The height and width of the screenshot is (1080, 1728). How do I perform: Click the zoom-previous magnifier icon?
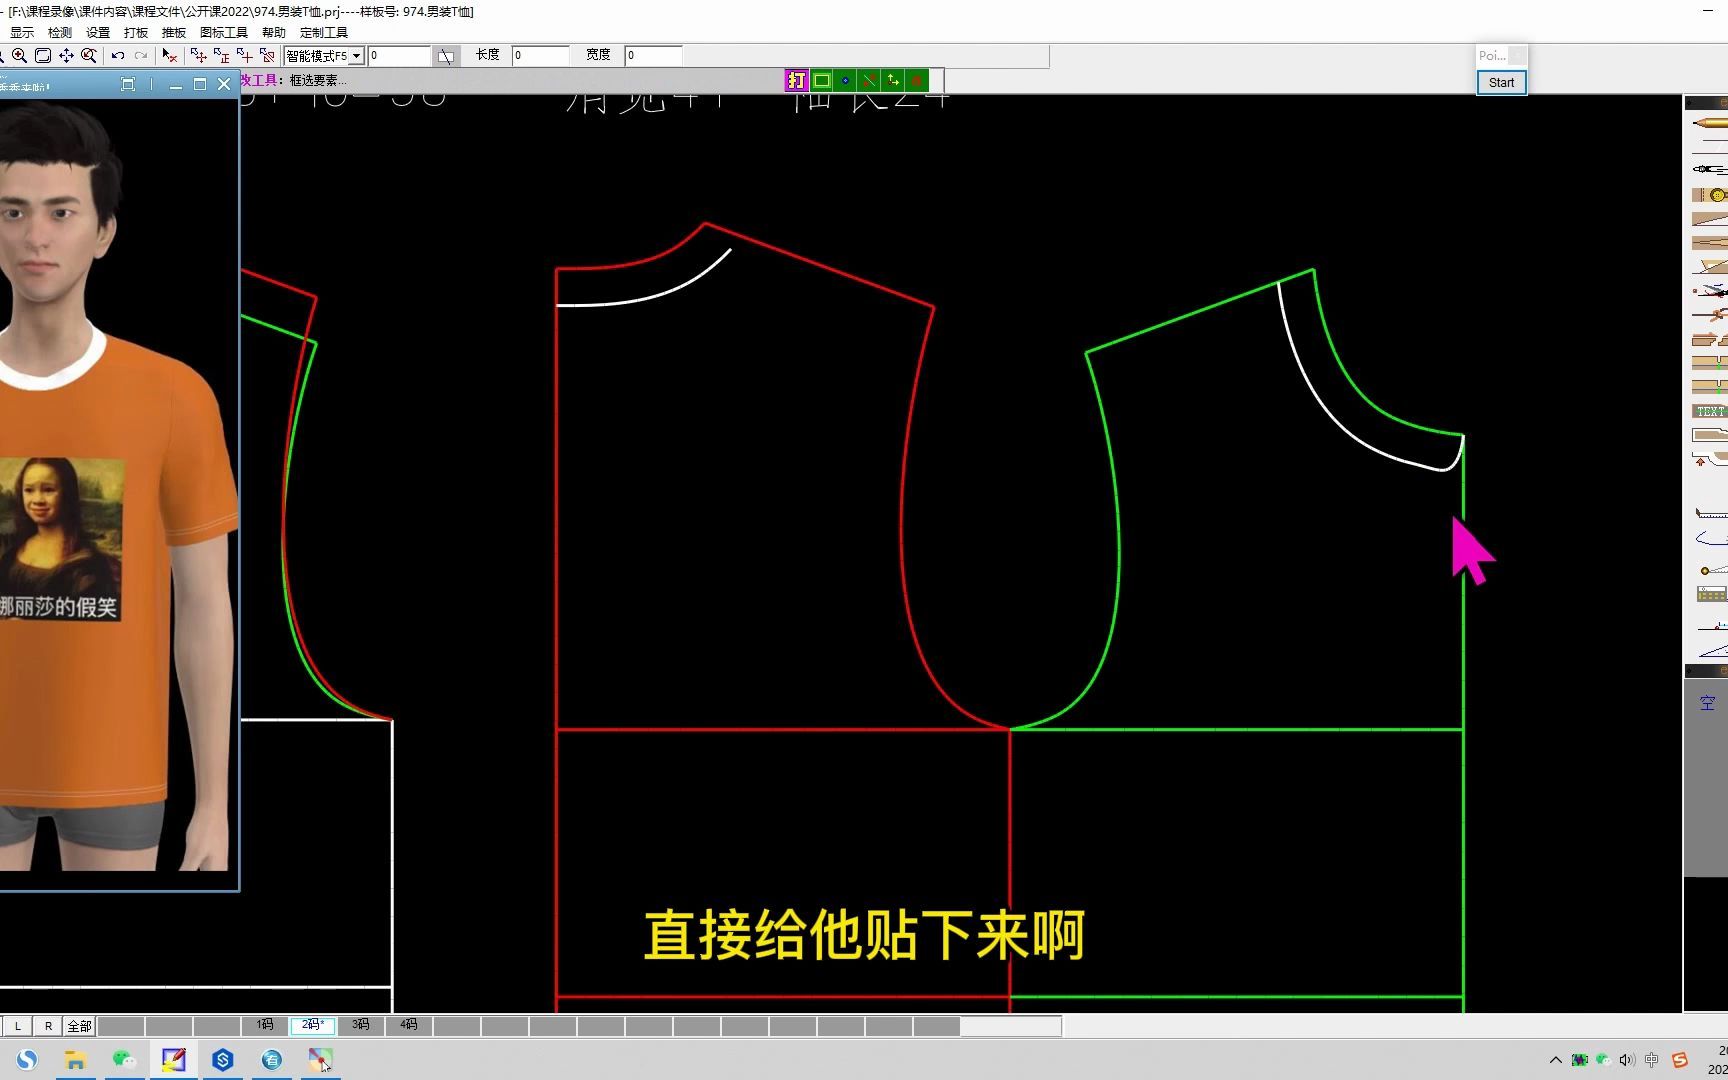click(89, 56)
